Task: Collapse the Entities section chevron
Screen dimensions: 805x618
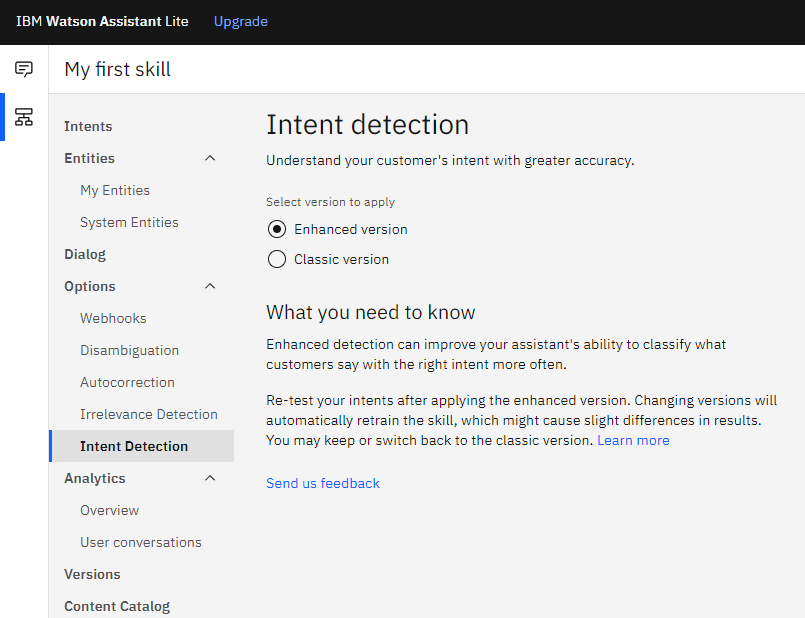Action: 210,158
